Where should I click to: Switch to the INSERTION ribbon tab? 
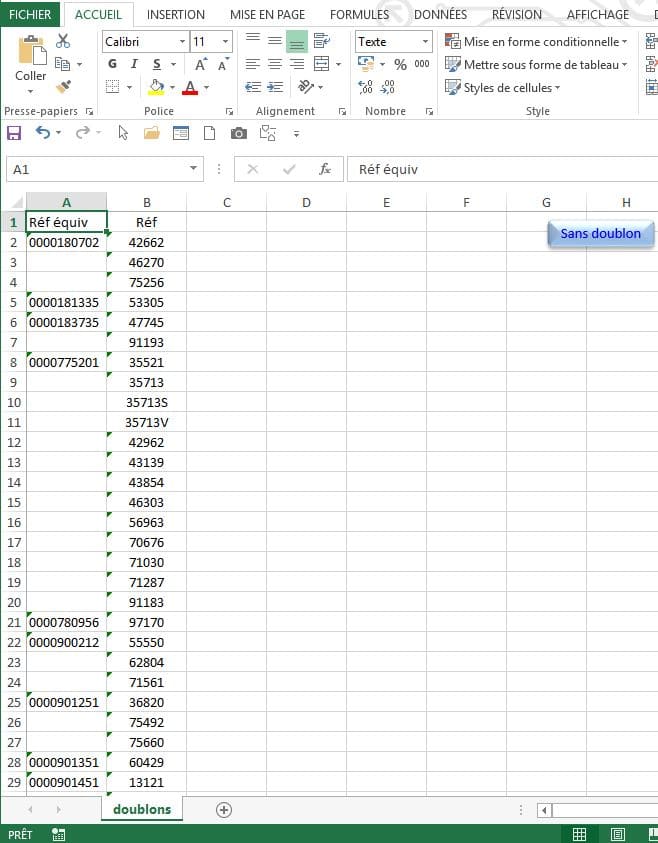click(x=175, y=14)
